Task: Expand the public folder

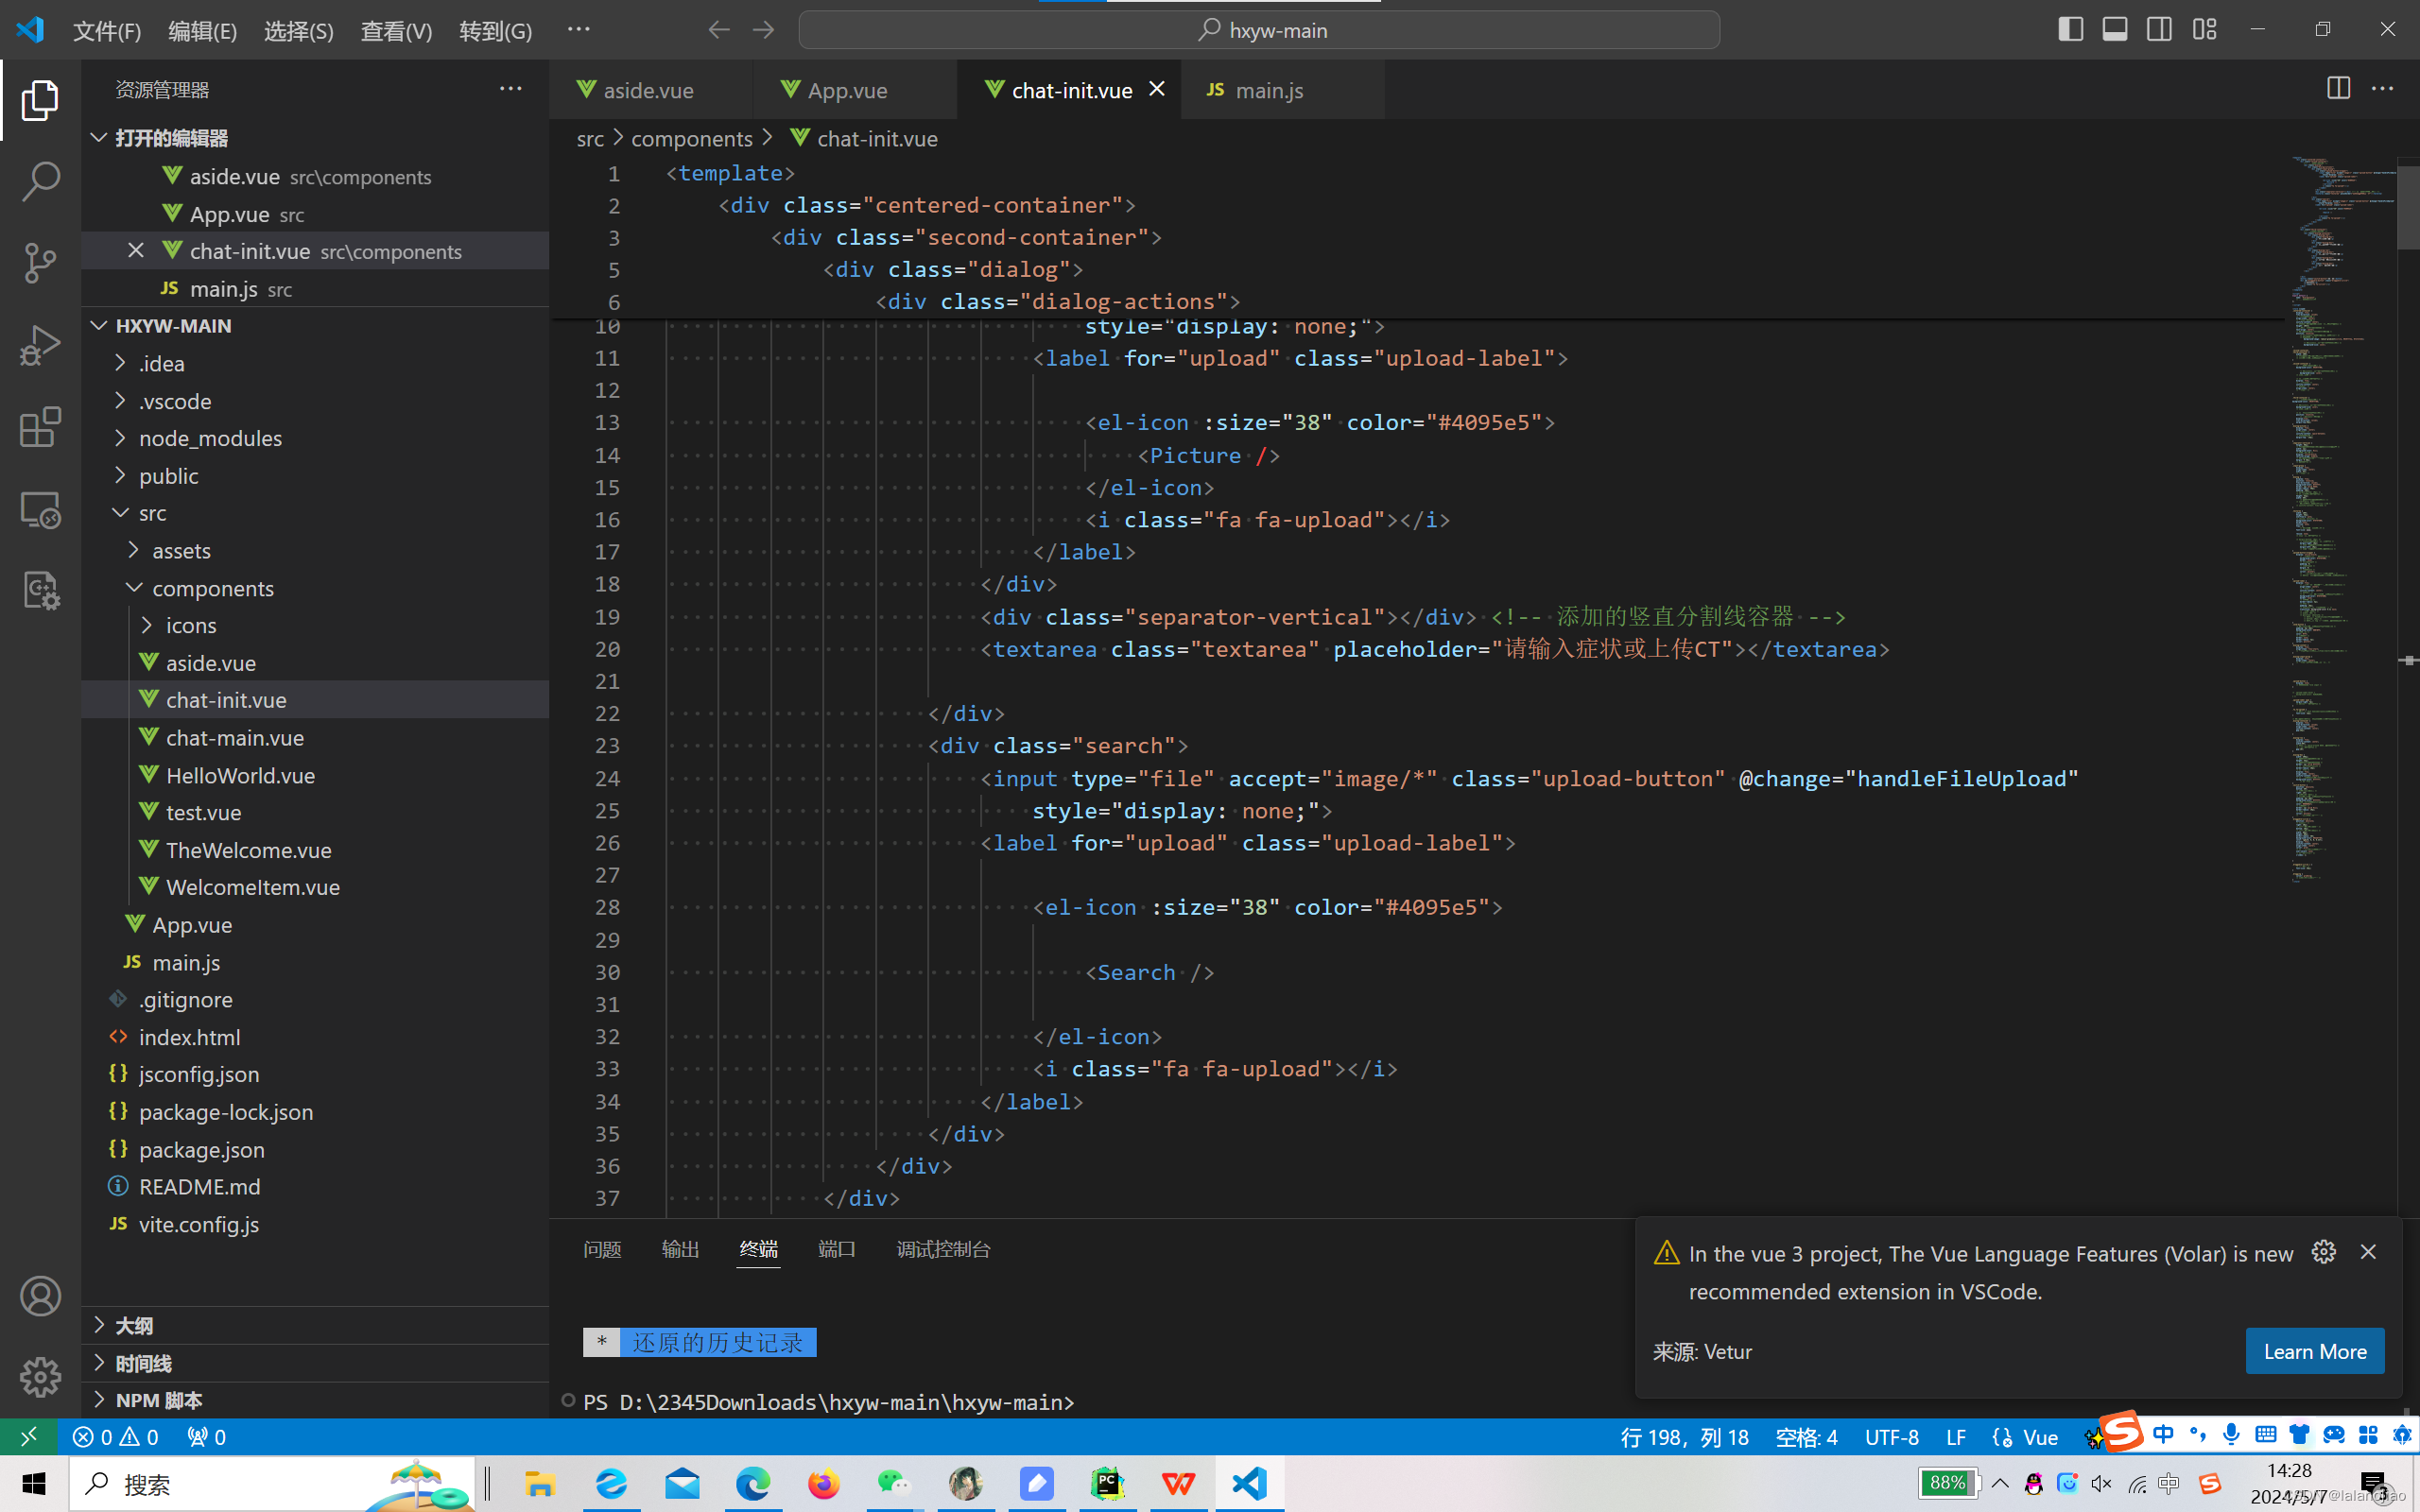Action: [315, 476]
